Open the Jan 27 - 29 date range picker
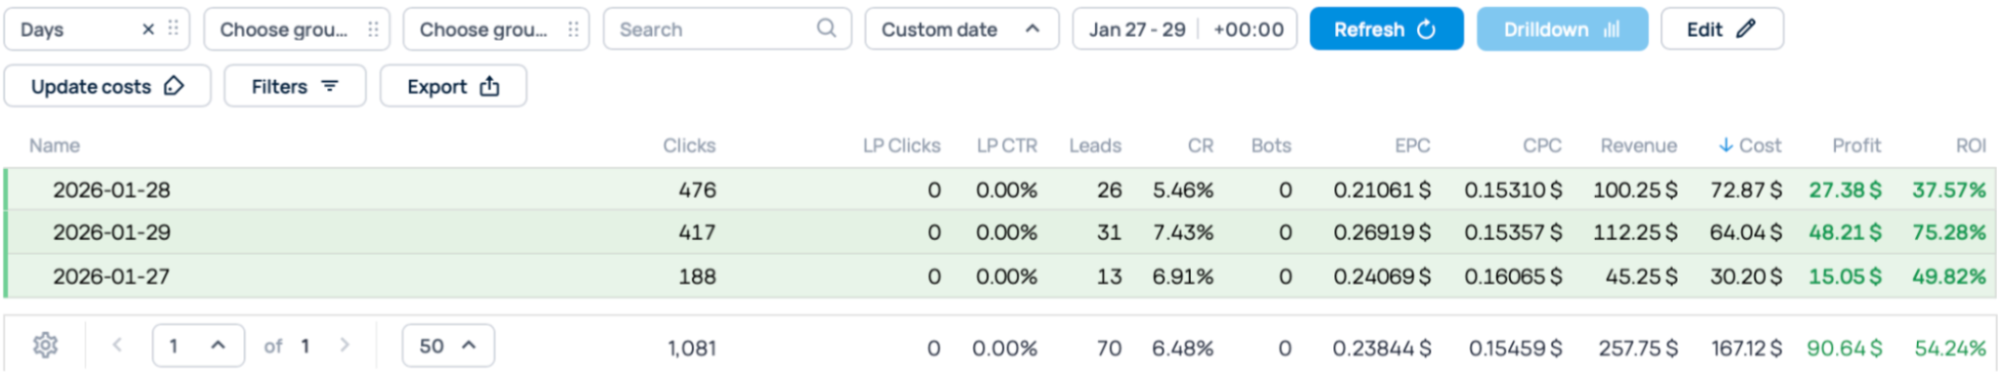The image size is (1999, 380). [1137, 29]
